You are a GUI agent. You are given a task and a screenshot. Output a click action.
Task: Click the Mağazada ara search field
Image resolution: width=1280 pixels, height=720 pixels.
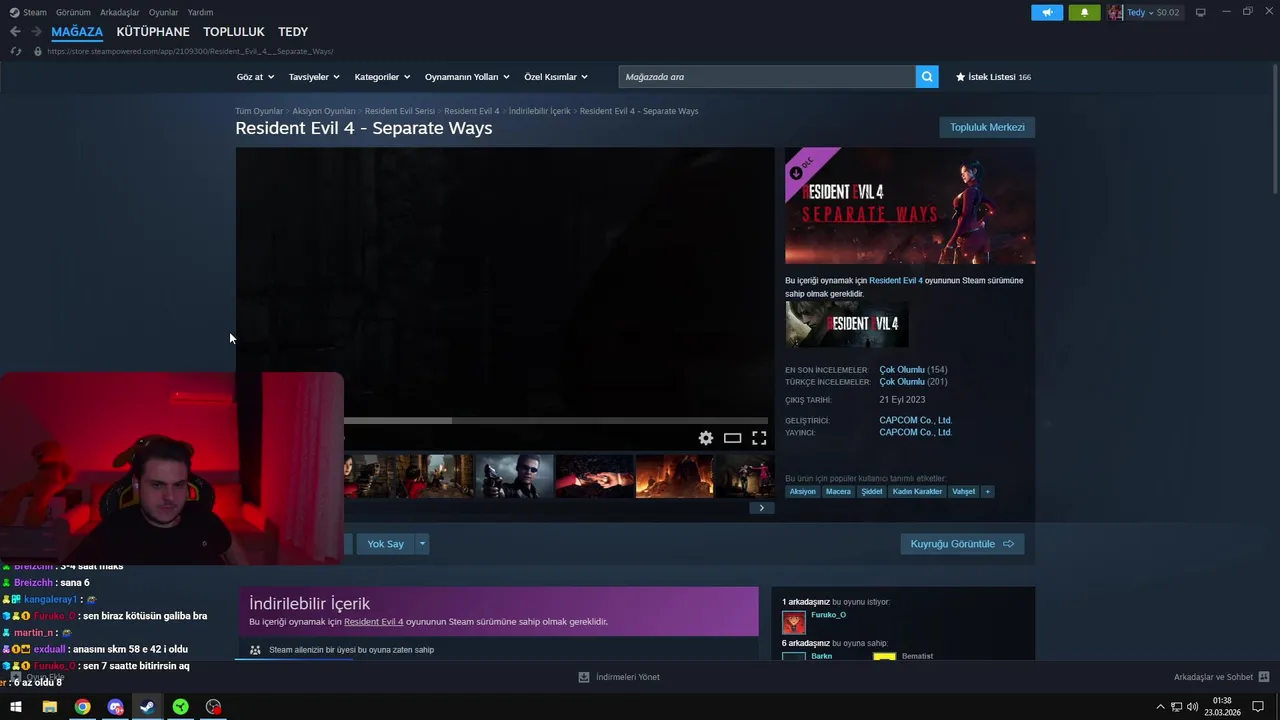click(767, 77)
